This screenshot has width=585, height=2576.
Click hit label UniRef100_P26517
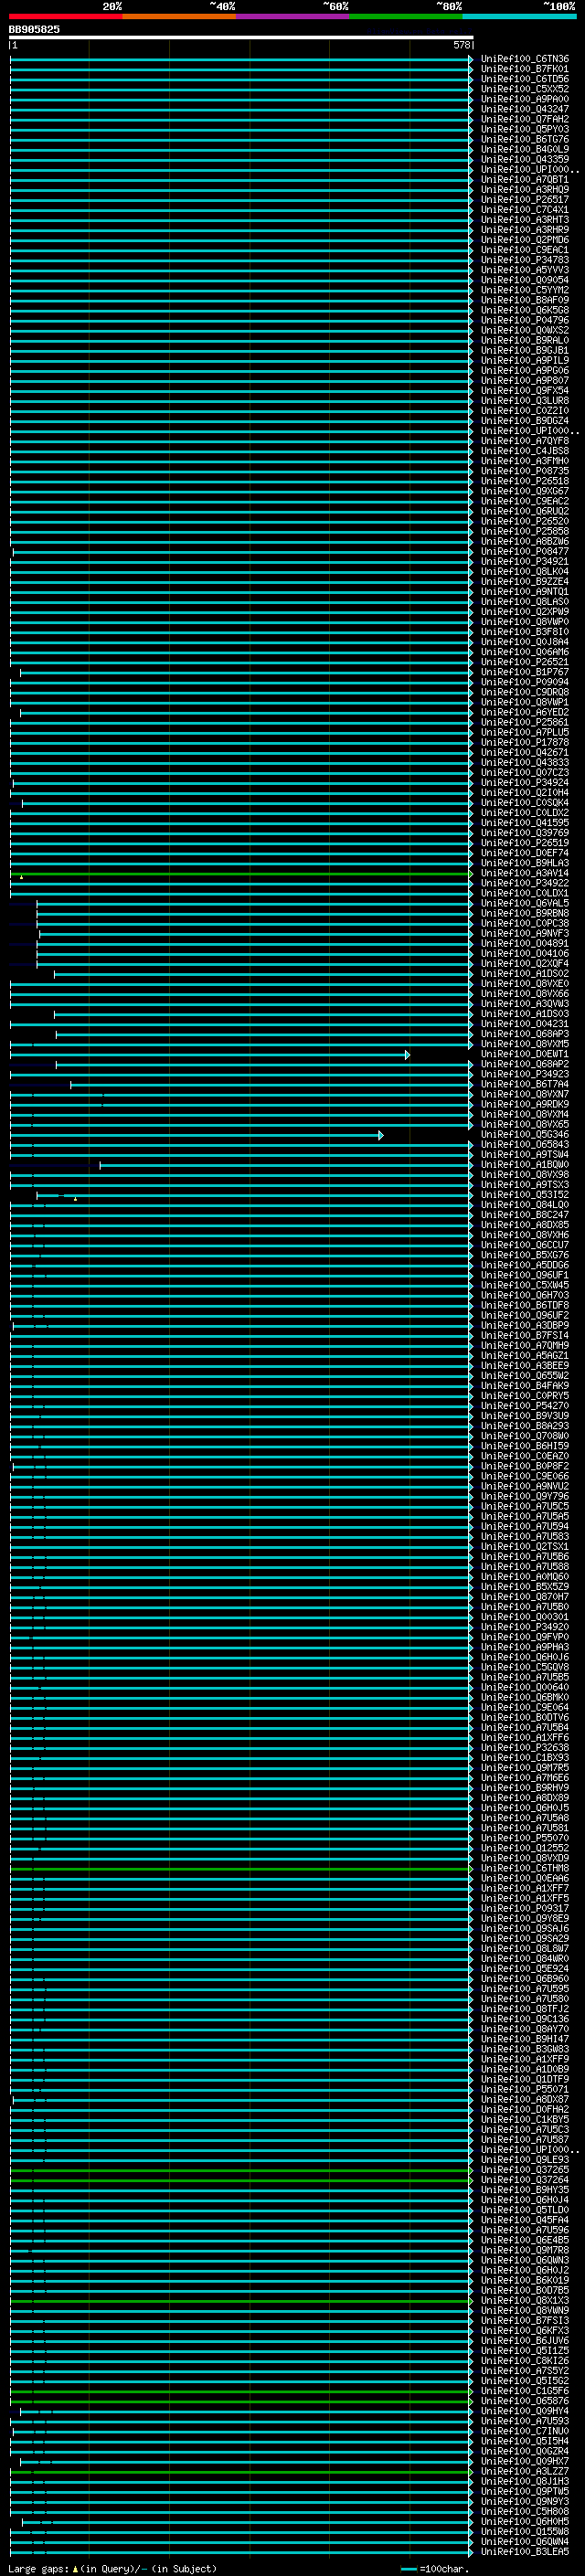(x=525, y=200)
